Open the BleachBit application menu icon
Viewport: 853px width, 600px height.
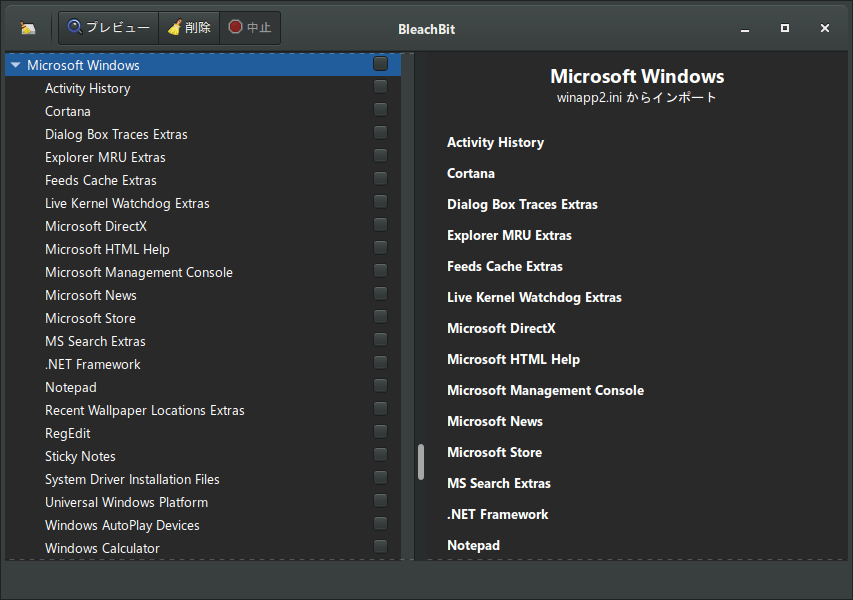tap(28, 28)
